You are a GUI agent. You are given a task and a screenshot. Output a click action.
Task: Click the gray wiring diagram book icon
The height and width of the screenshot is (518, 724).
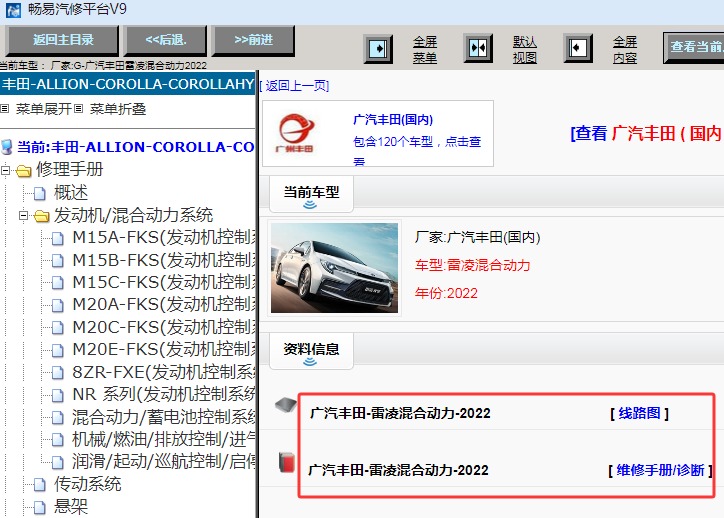tap(286, 405)
